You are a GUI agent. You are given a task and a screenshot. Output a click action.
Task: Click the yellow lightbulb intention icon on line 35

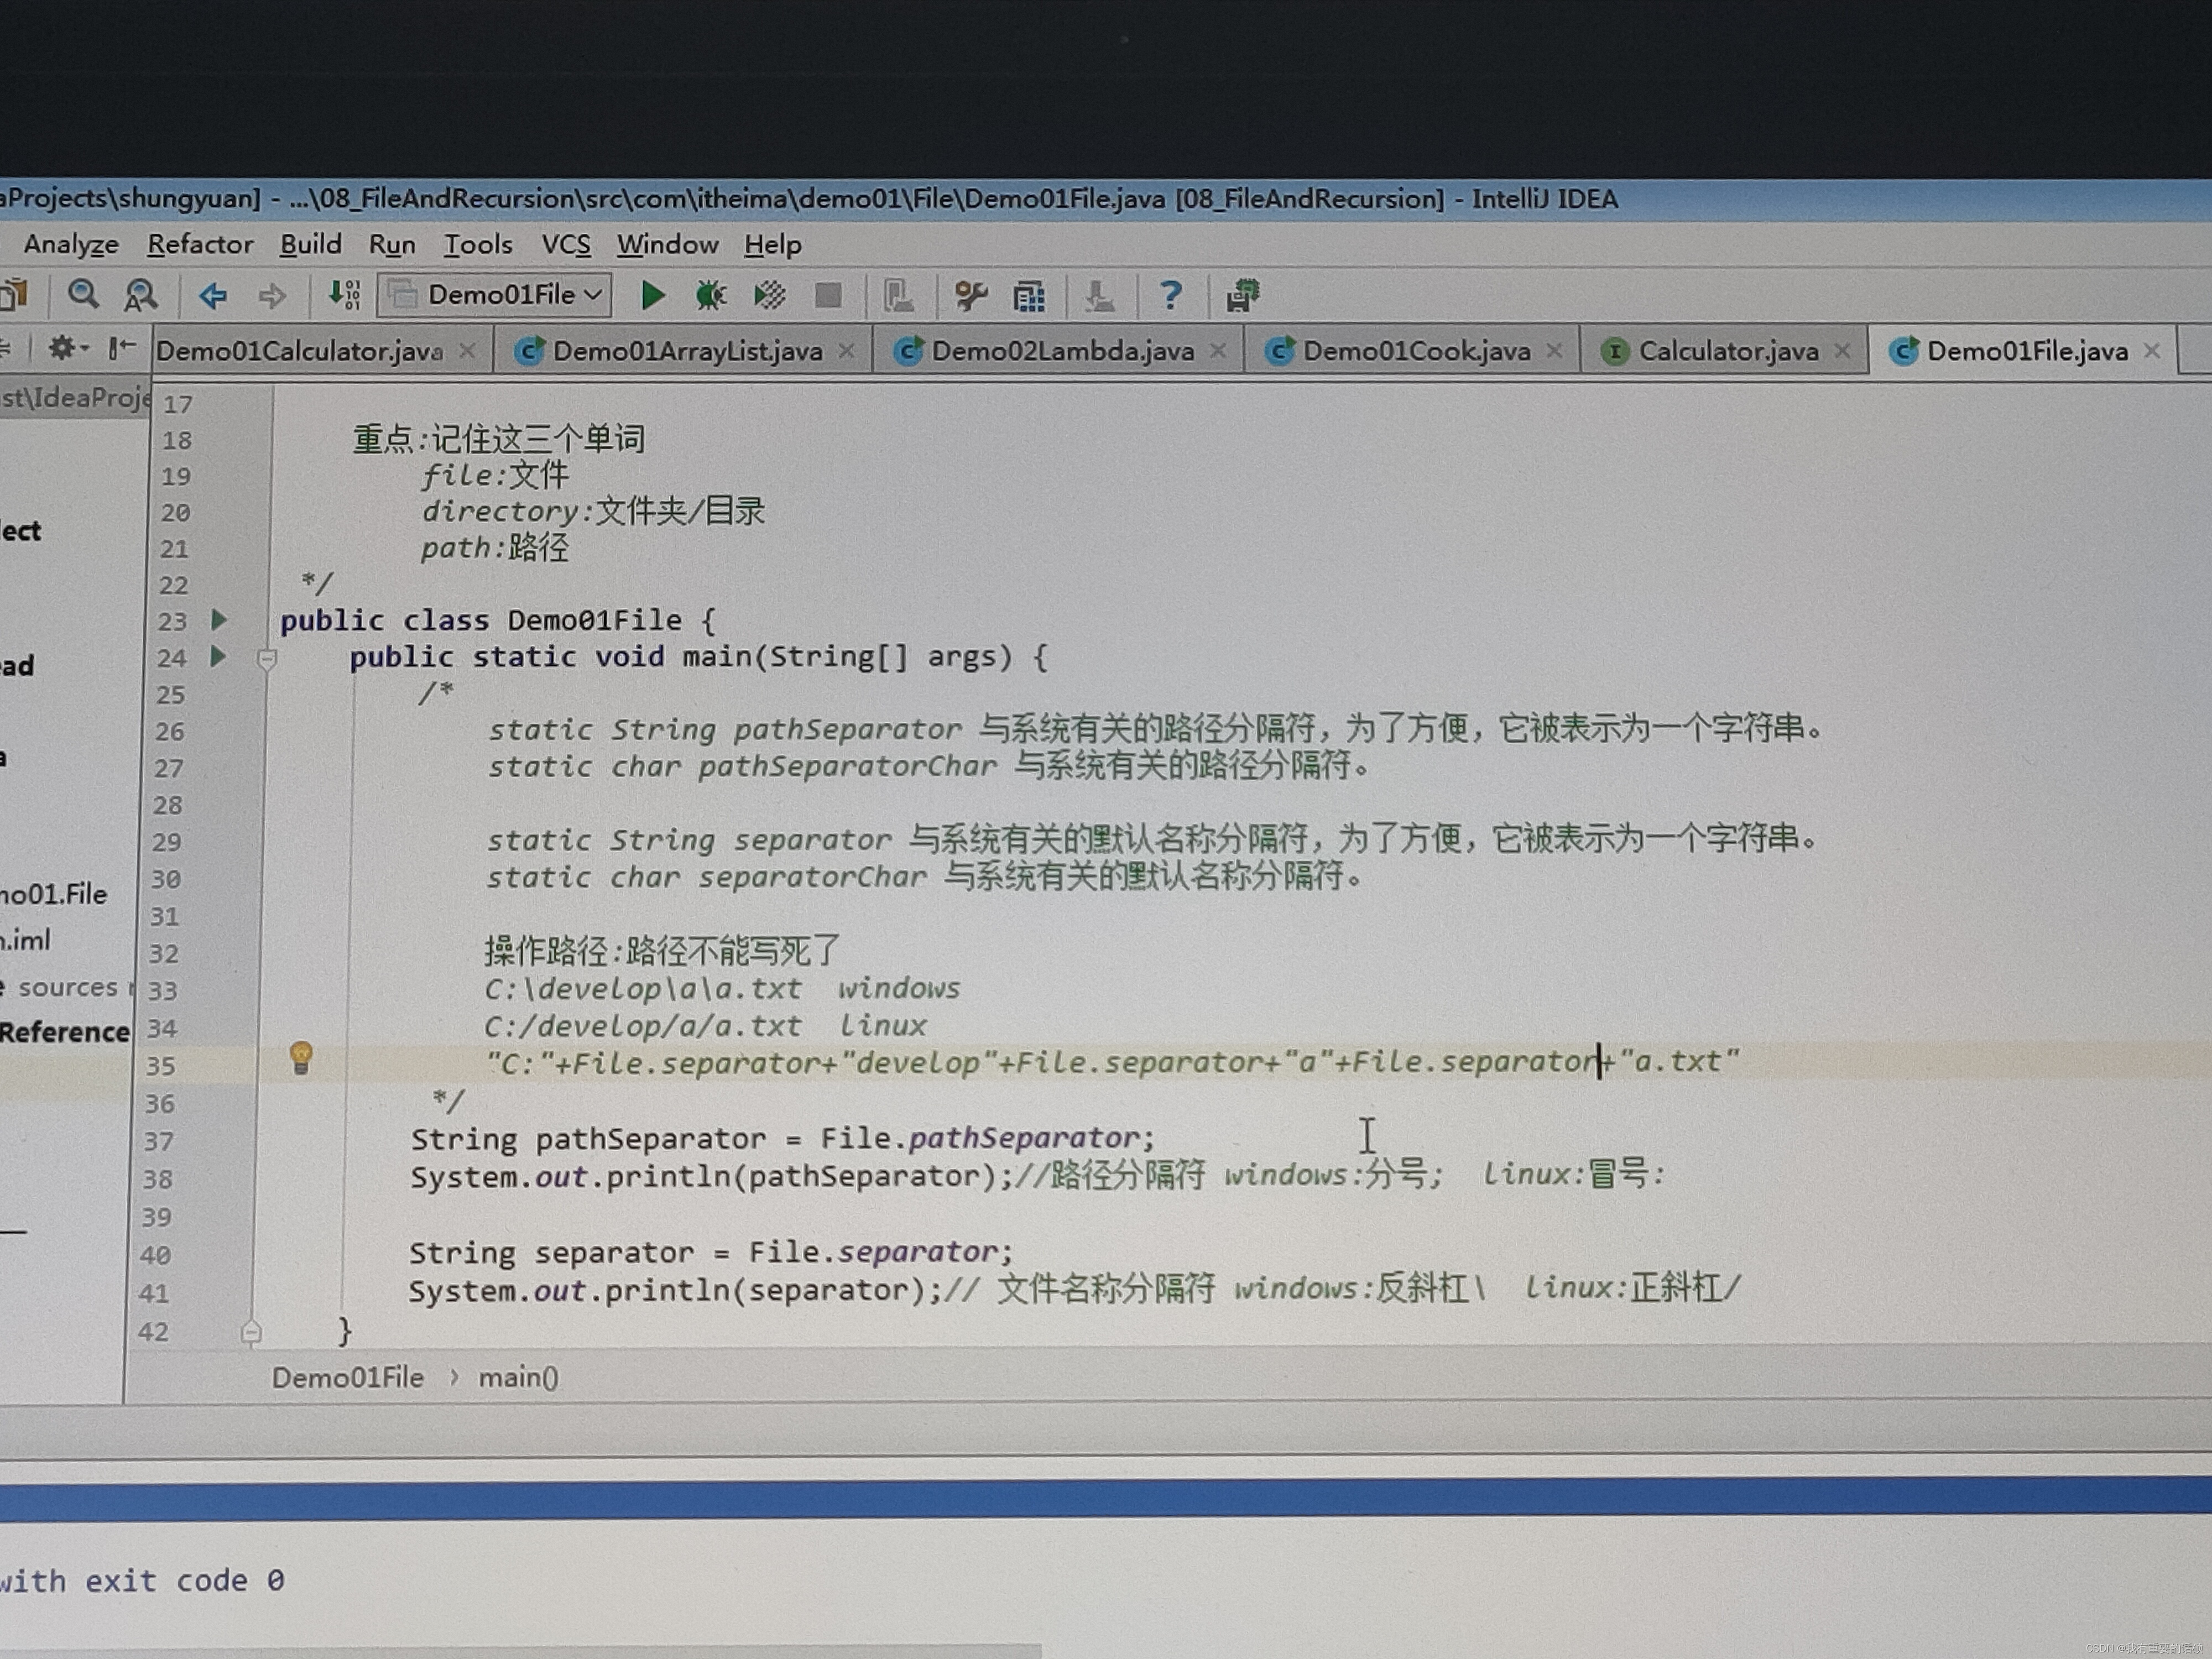[x=301, y=1058]
